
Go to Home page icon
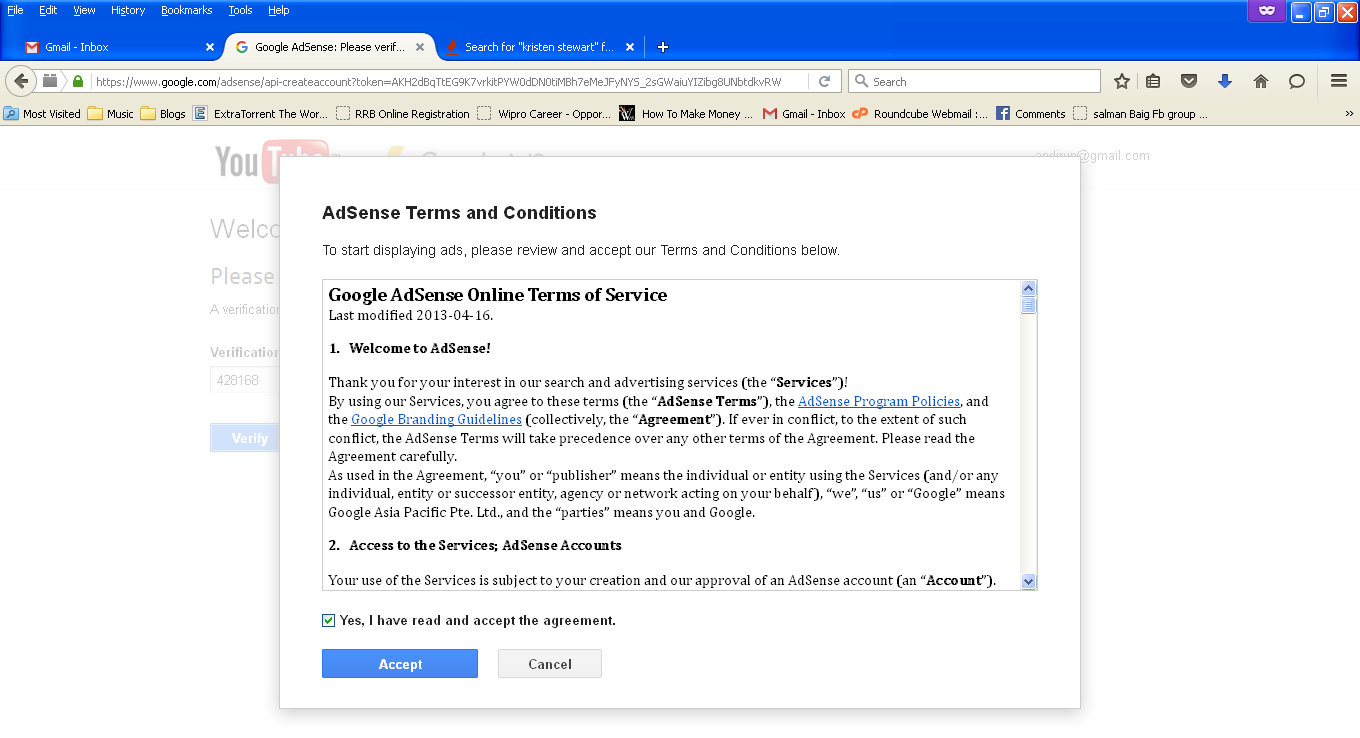pos(1260,82)
